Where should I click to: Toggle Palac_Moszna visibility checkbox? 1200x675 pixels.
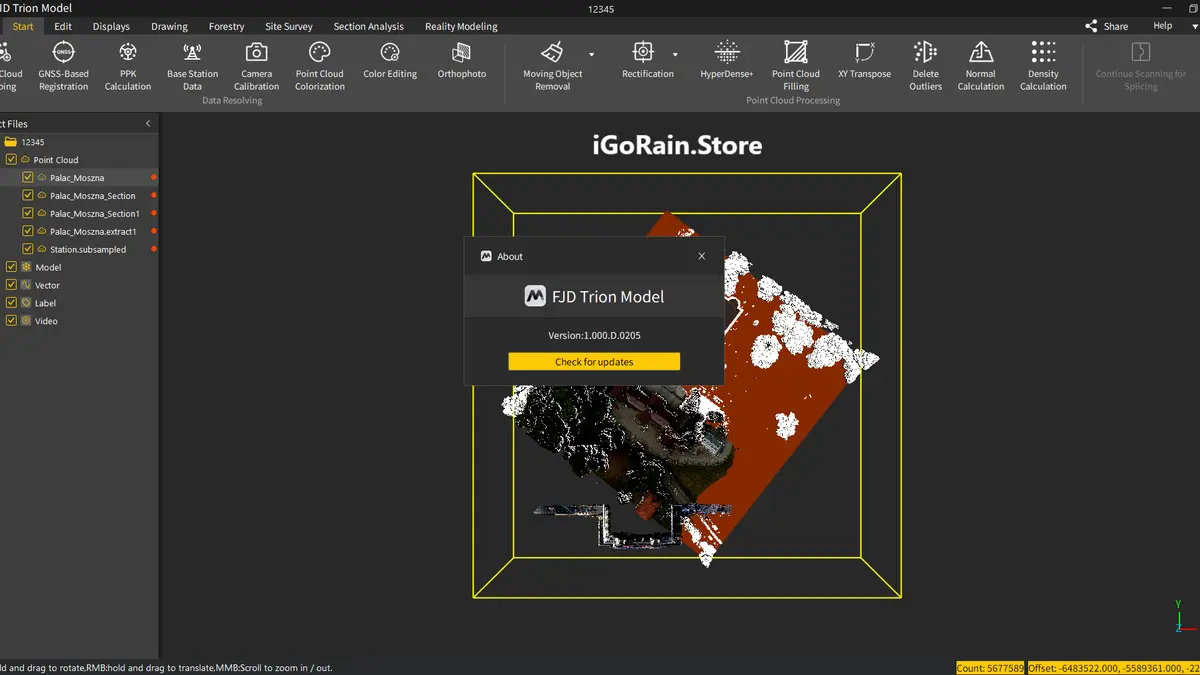[x=28, y=178]
